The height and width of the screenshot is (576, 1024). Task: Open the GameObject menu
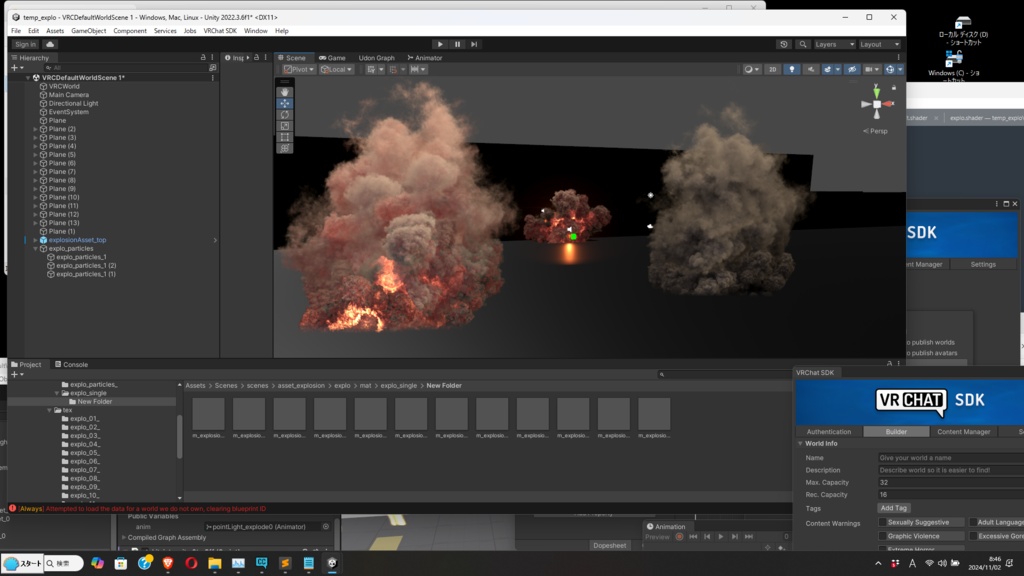(89, 31)
